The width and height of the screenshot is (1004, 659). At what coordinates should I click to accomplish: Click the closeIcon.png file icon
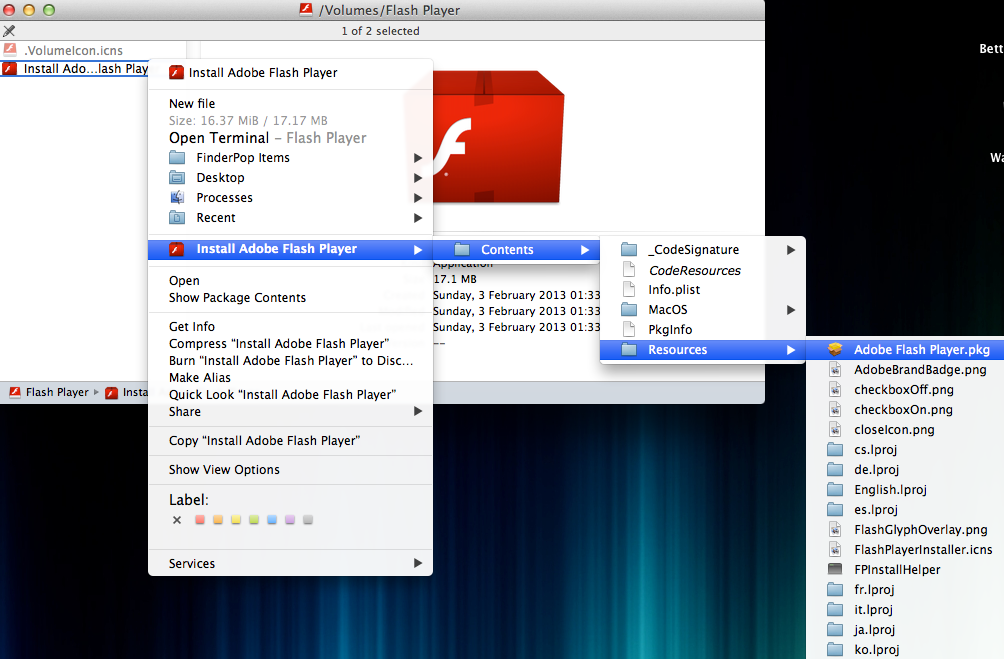835,429
